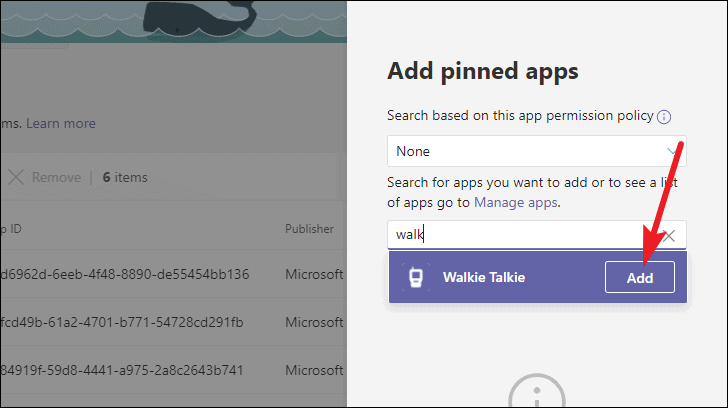Open the Learn more link
Image resolution: width=728 pixels, height=408 pixels.
point(61,123)
